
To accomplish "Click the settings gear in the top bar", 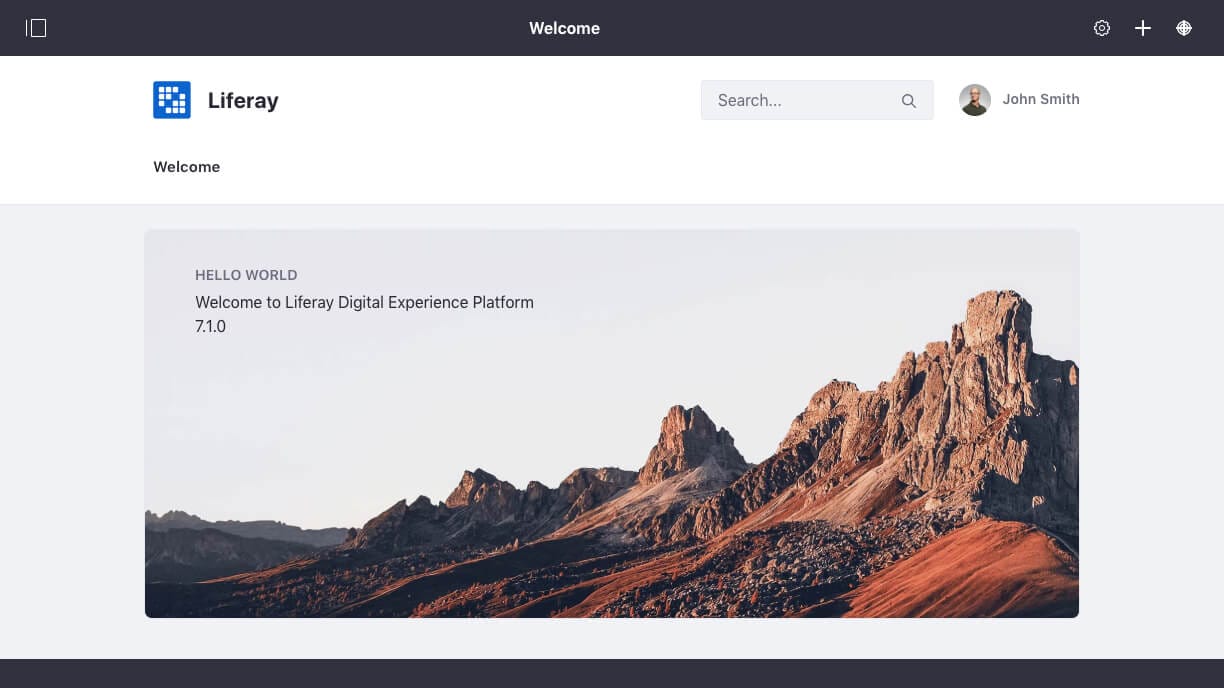I will (x=1102, y=28).
